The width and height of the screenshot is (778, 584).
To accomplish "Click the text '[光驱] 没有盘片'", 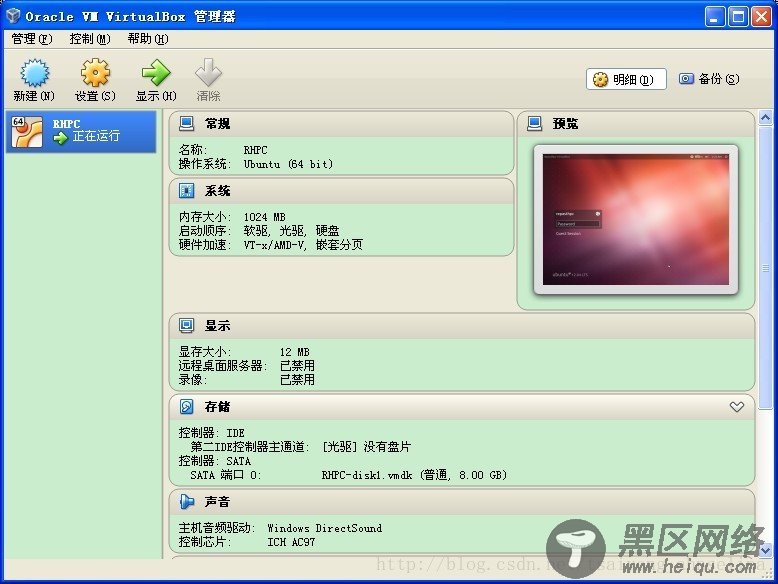I will [366, 447].
